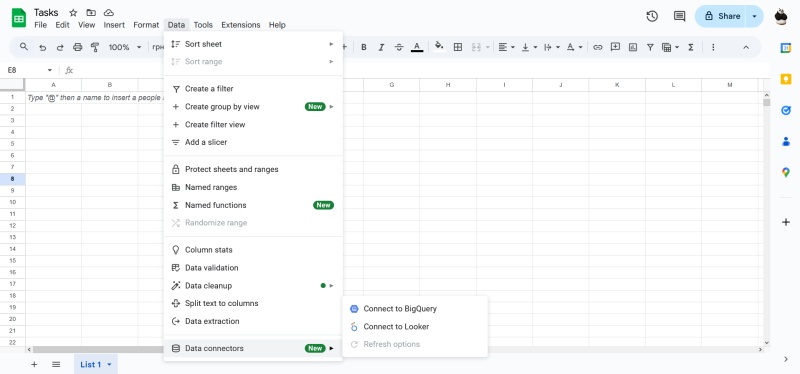Open horizontal align dropdown
The image size is (800, 374).
point(506,47)
